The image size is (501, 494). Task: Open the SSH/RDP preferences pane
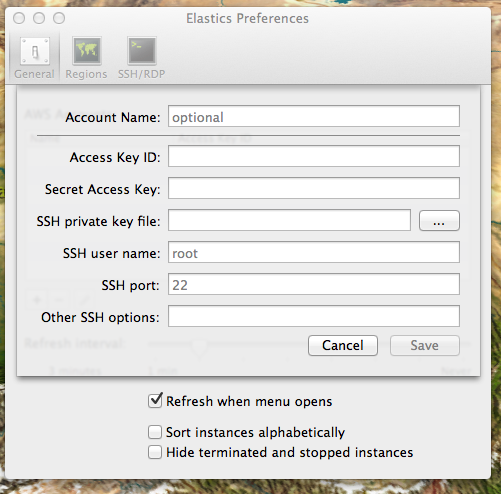(141, 58)
